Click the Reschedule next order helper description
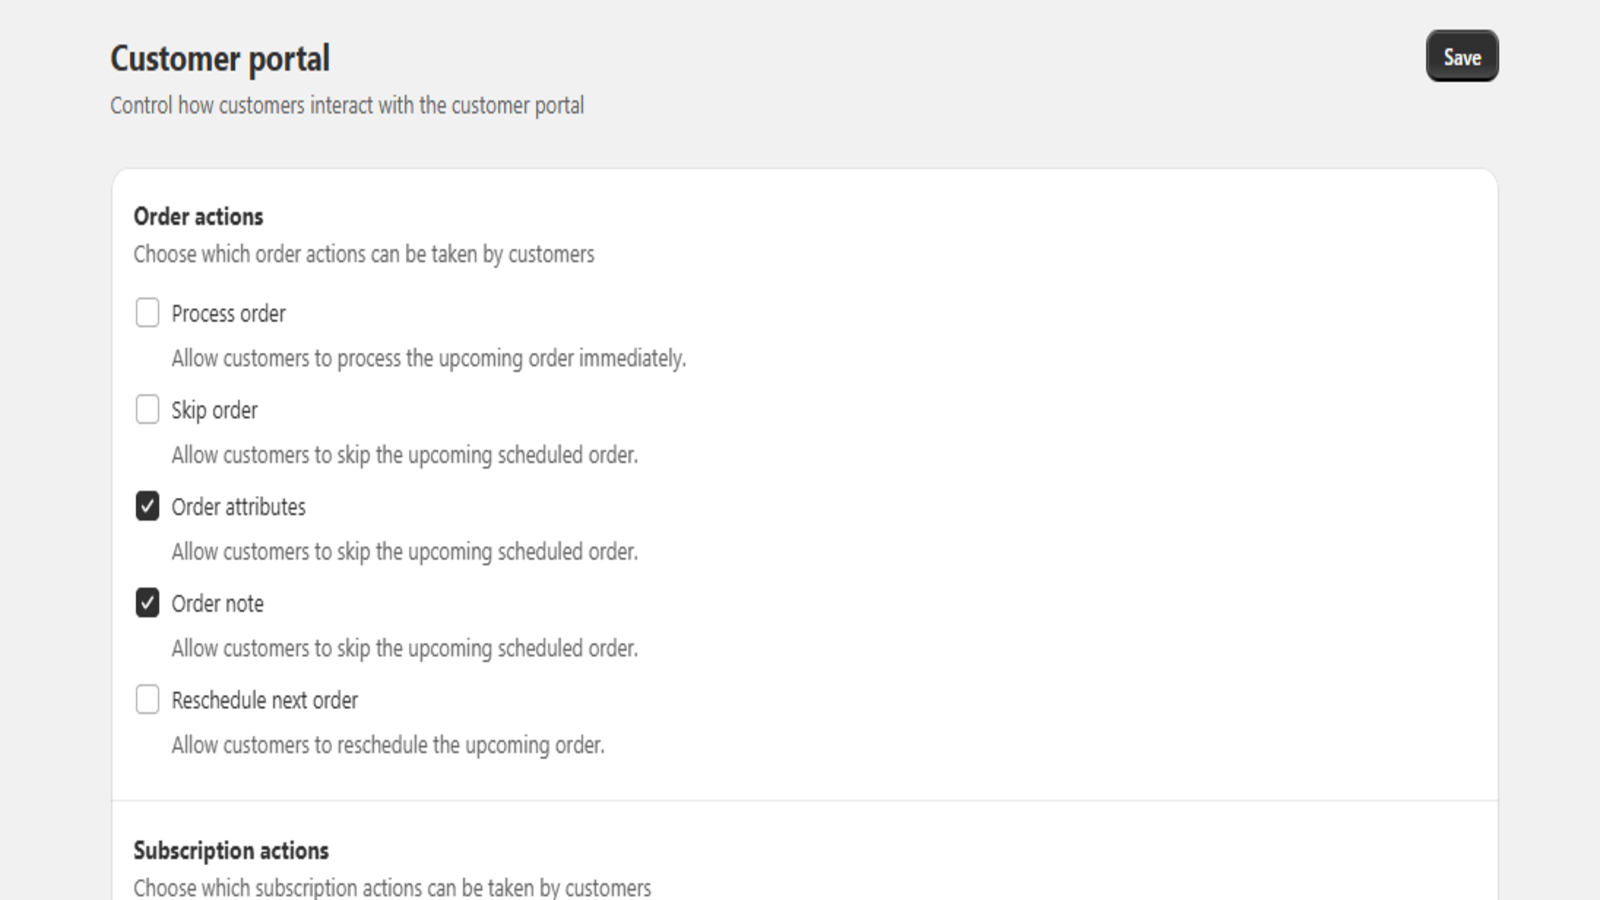Viewport: 1600px width, 900px height. 388,745
